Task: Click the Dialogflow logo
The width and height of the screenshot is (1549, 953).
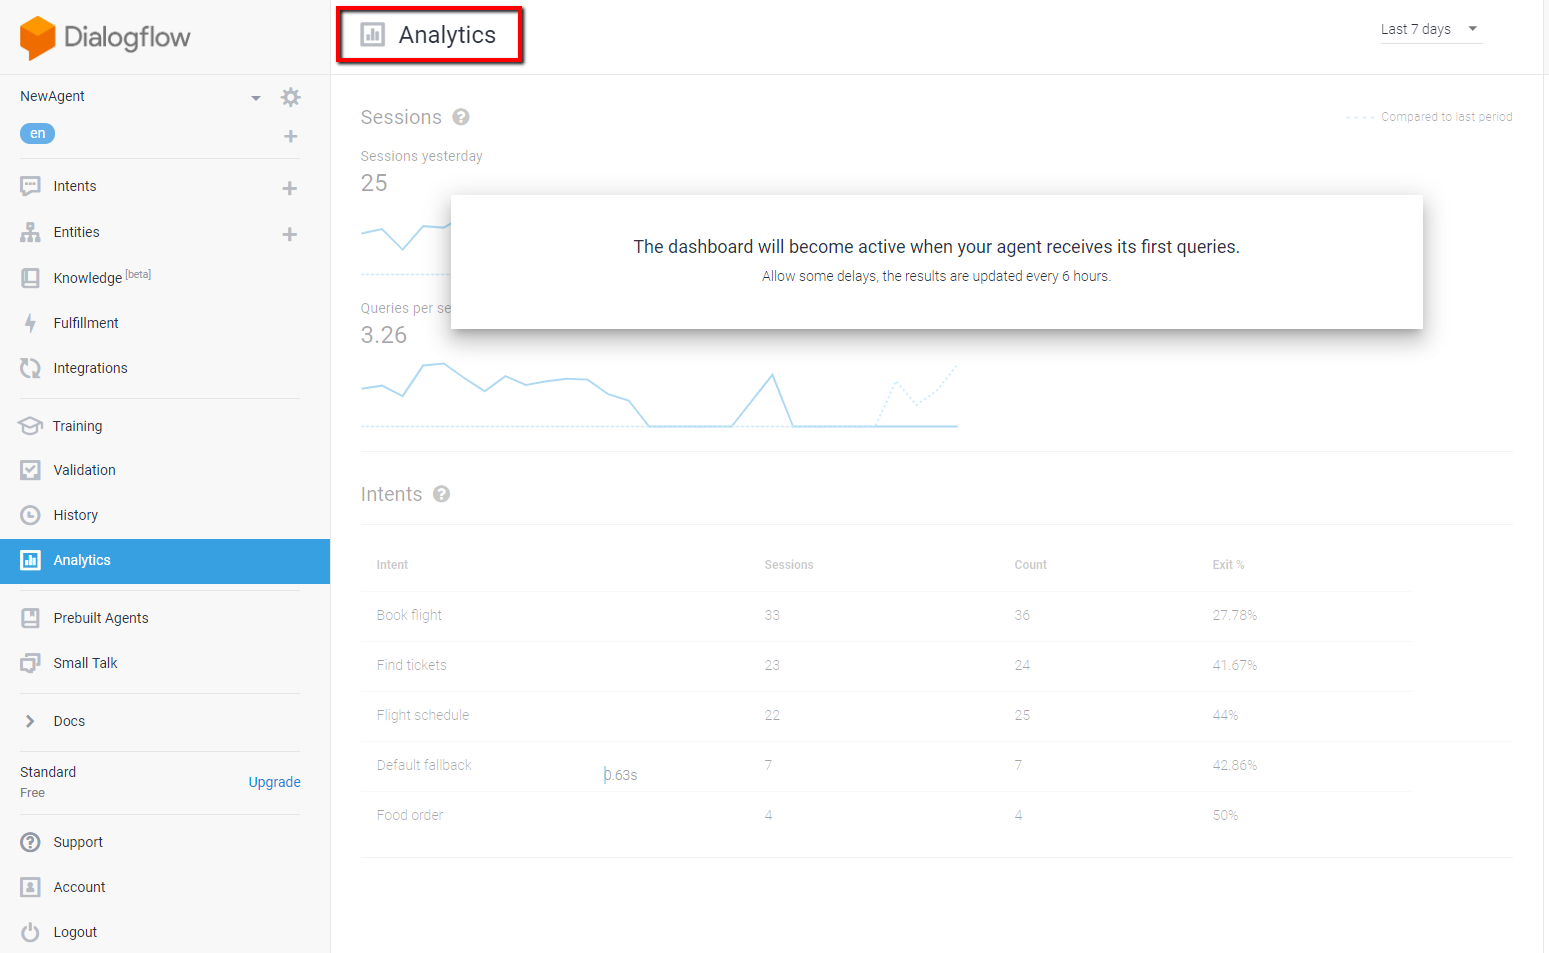Action: point(105,38)
